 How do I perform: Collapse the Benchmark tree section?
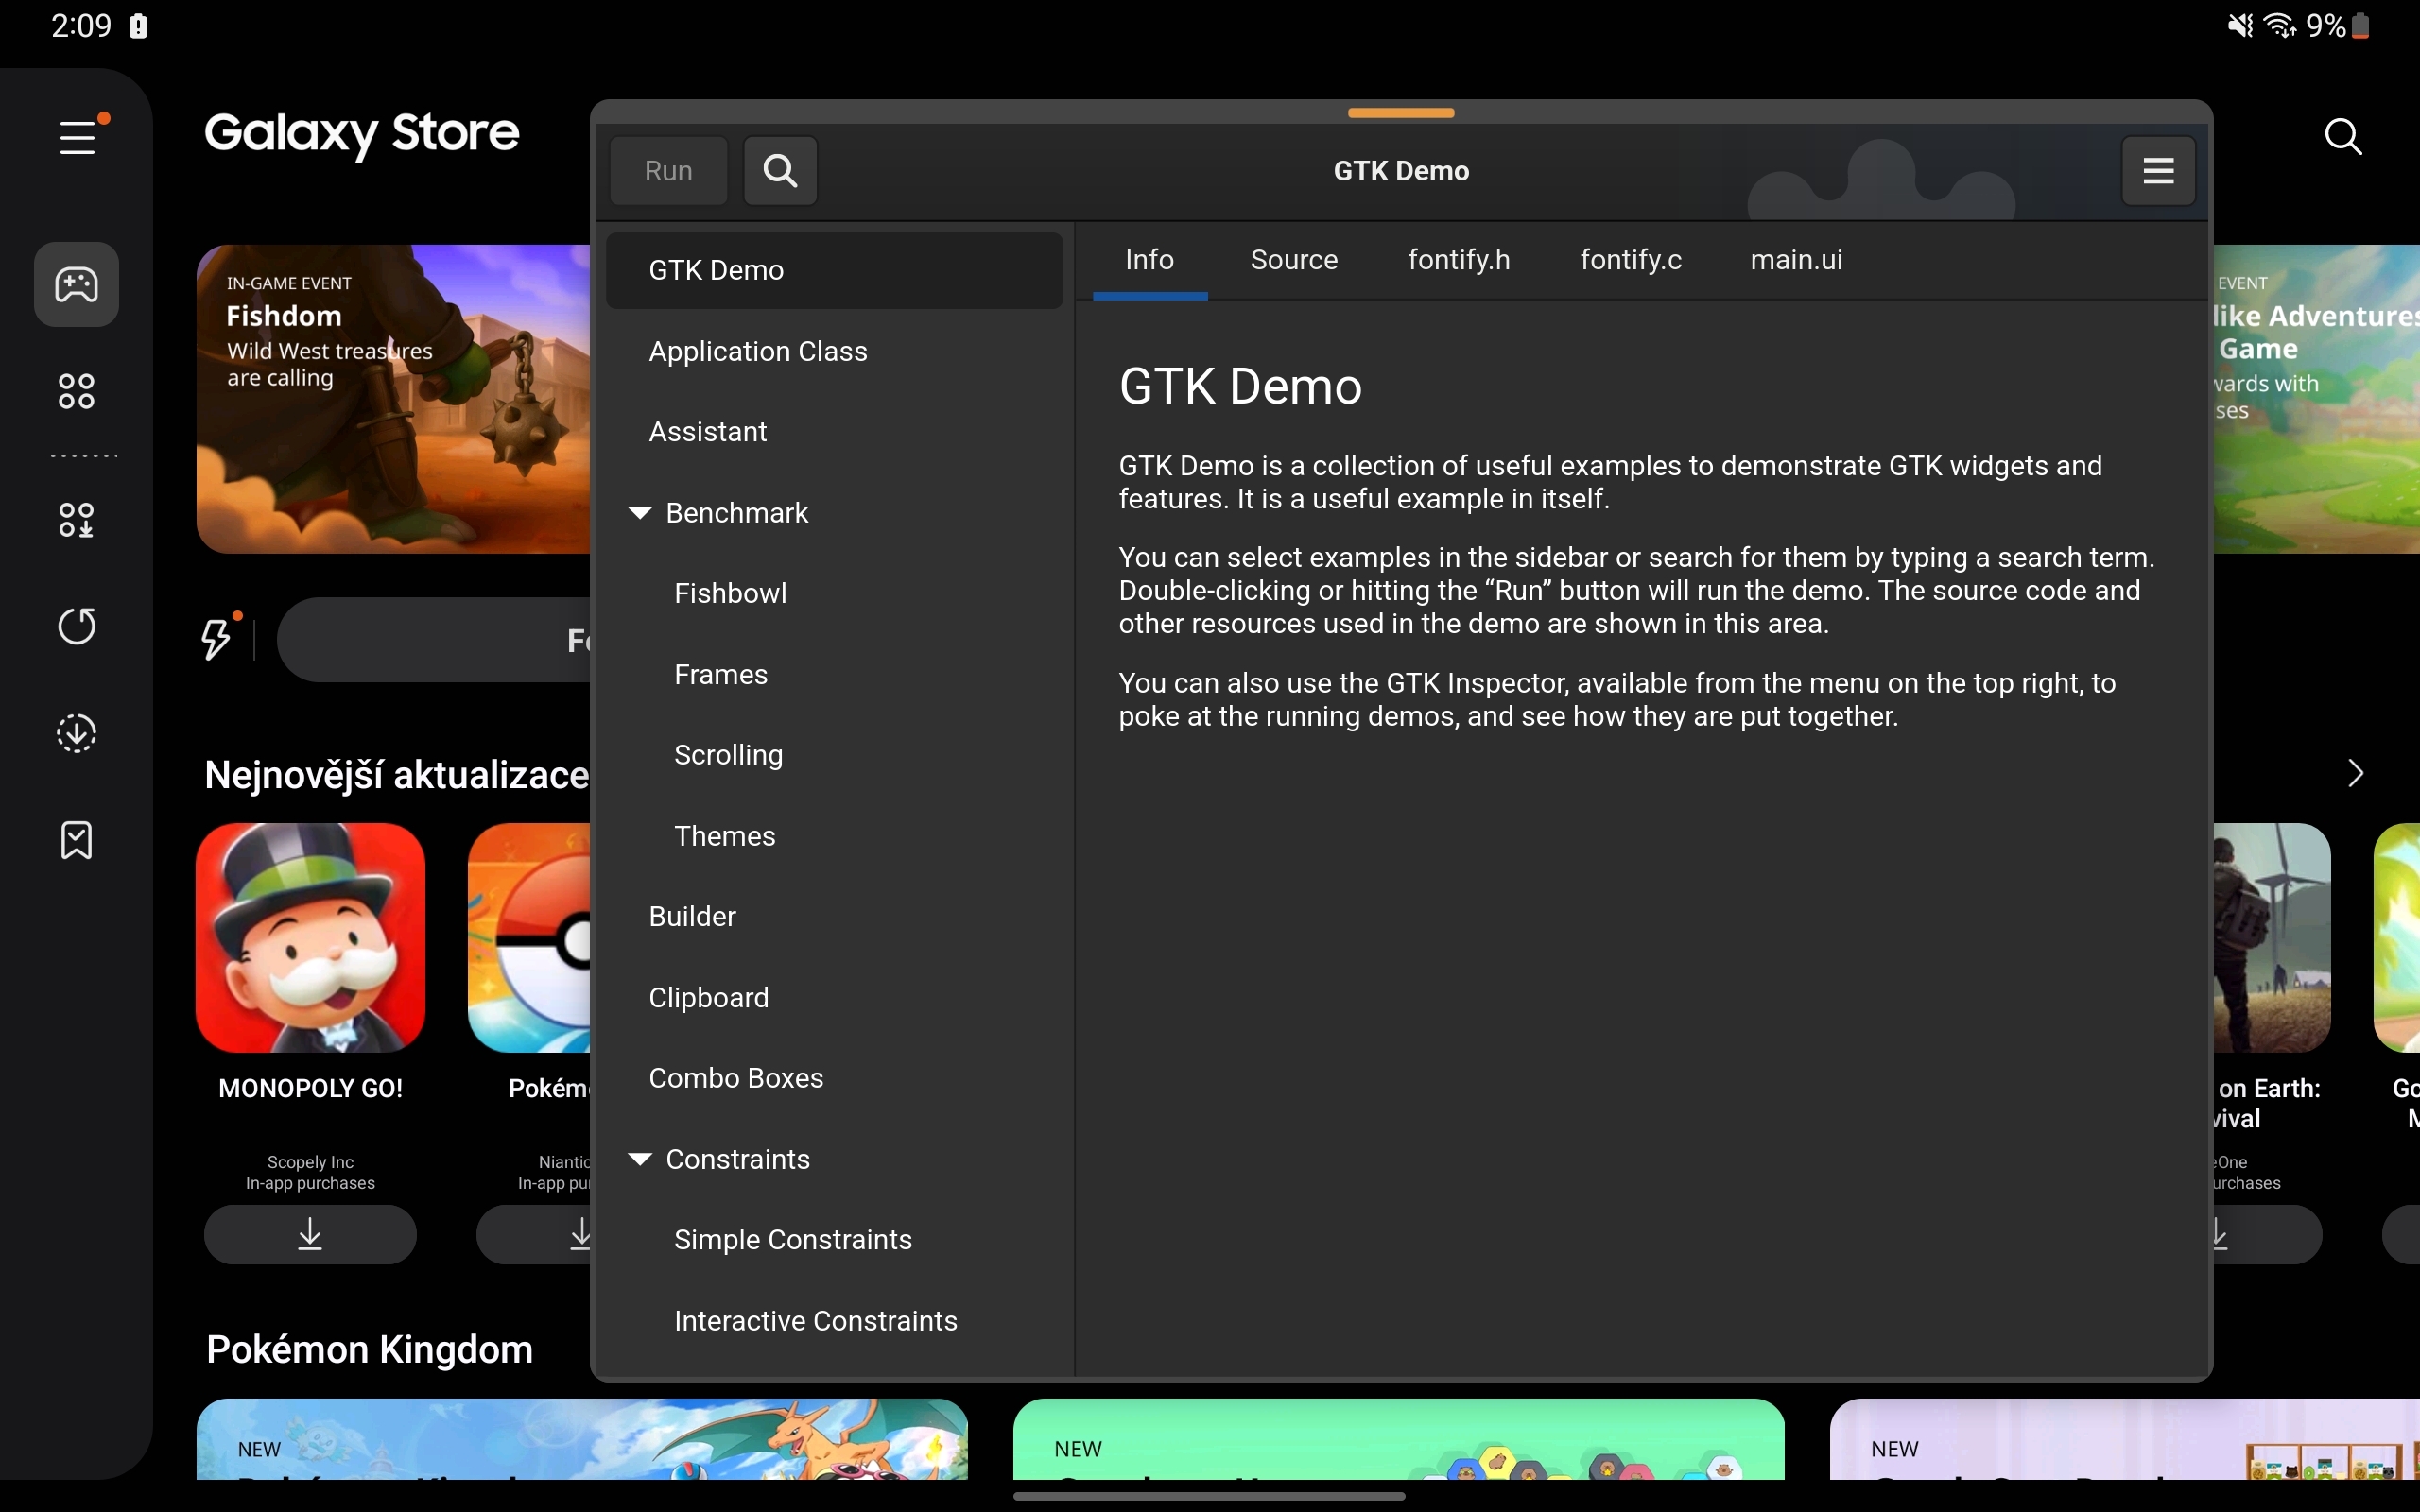640,513
